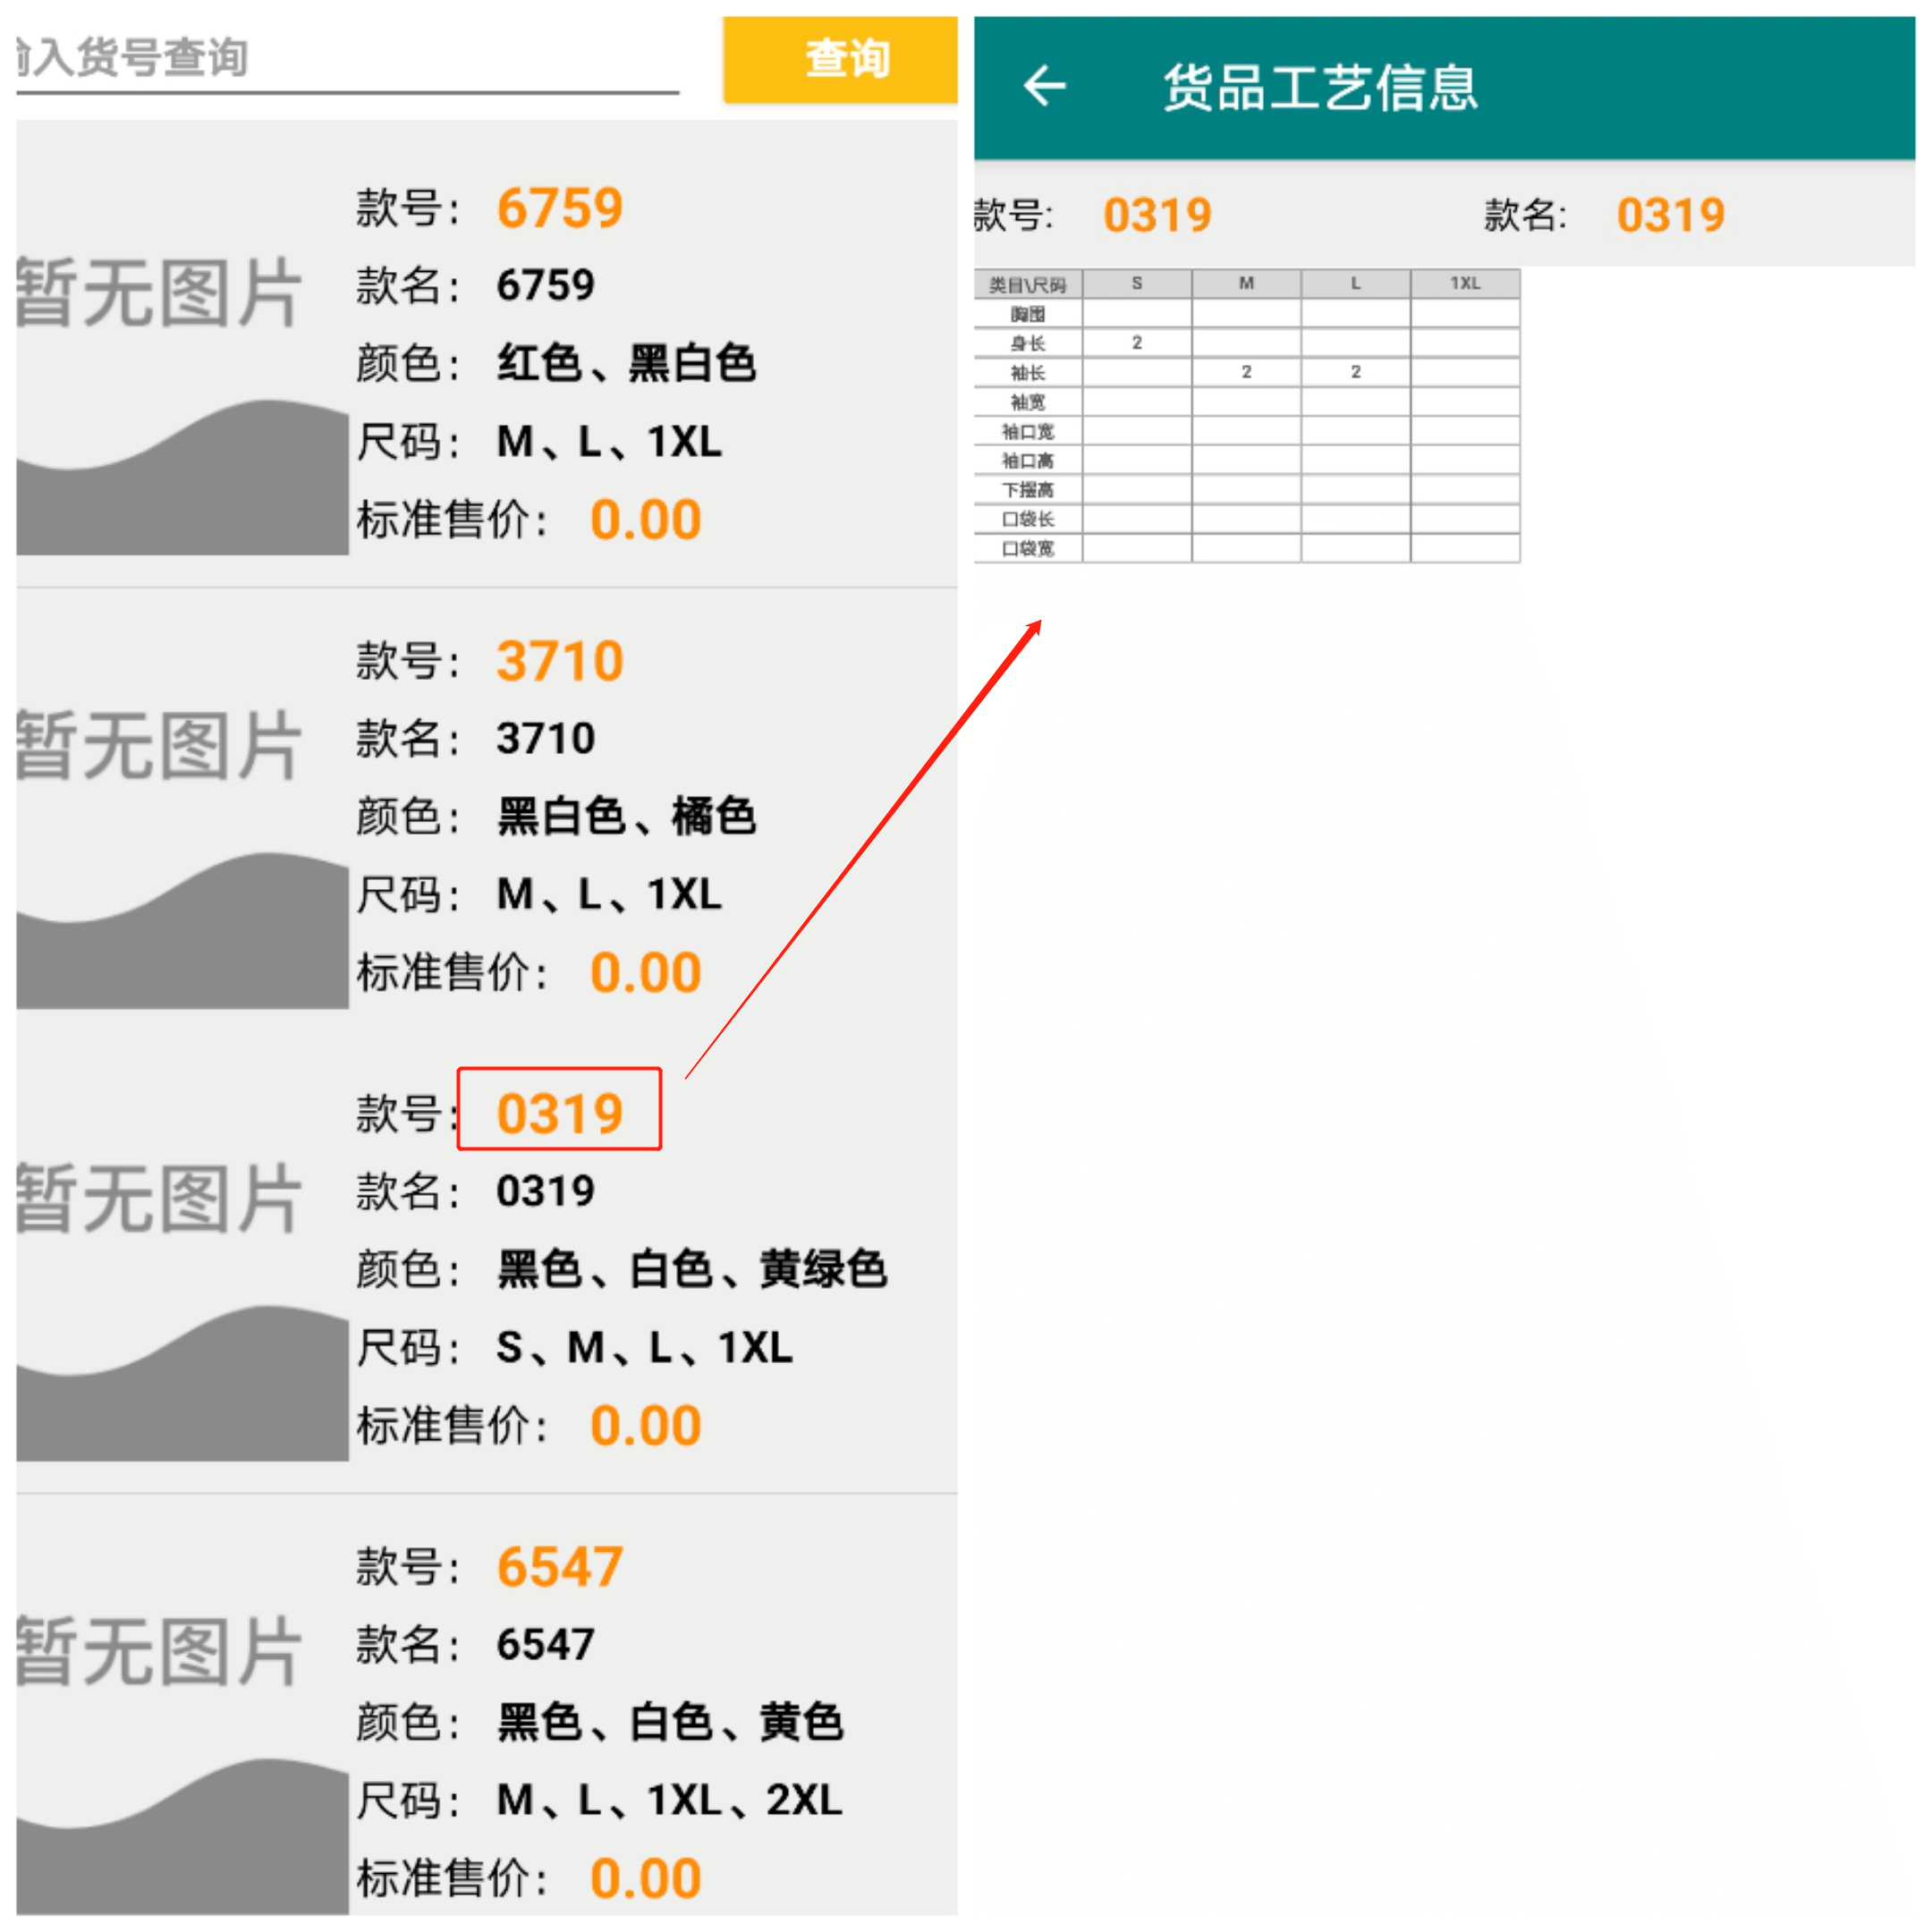
Task: Tap the 胸围 row label in the table
Action: pyautogui.click(x=1027, y=313)
